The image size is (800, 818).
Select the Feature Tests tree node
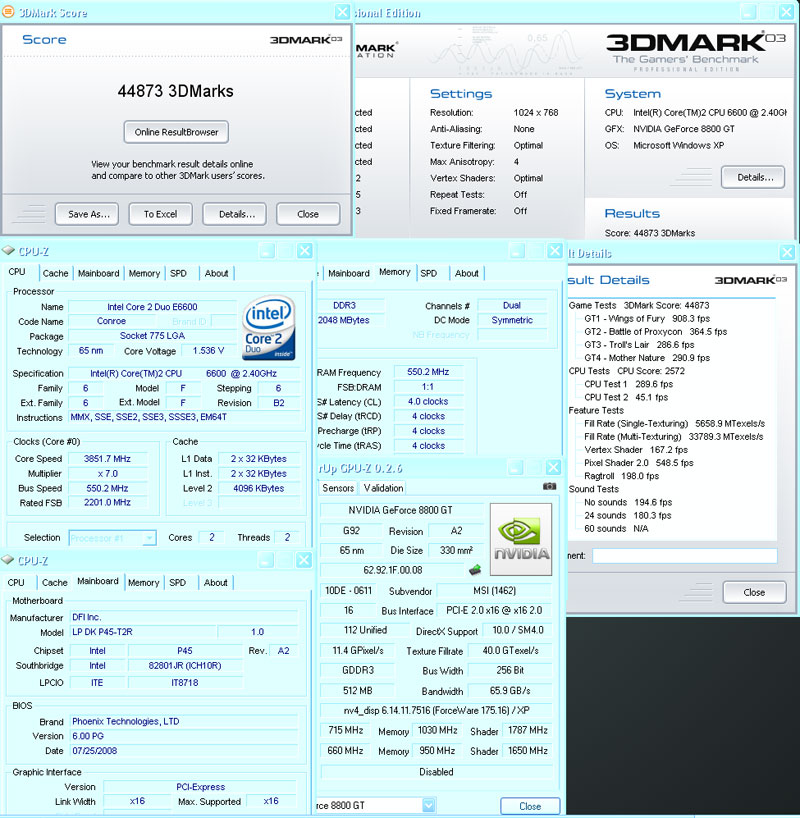(596, 411)
